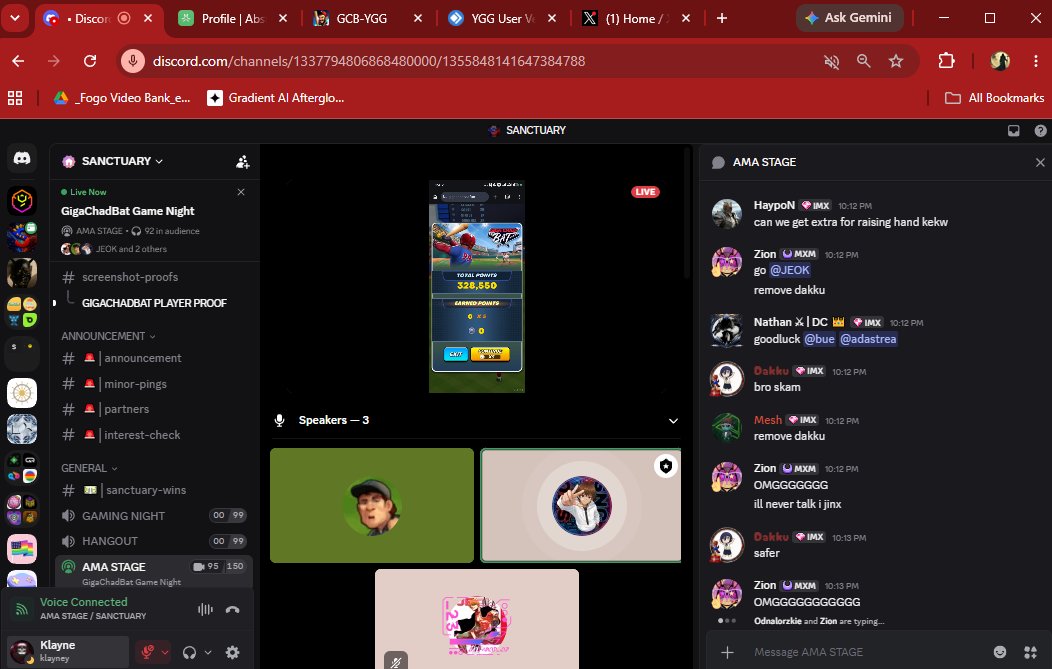1052x669 pixels.
Task: Open the browser apps grid icon
Action: click(15, 98)
